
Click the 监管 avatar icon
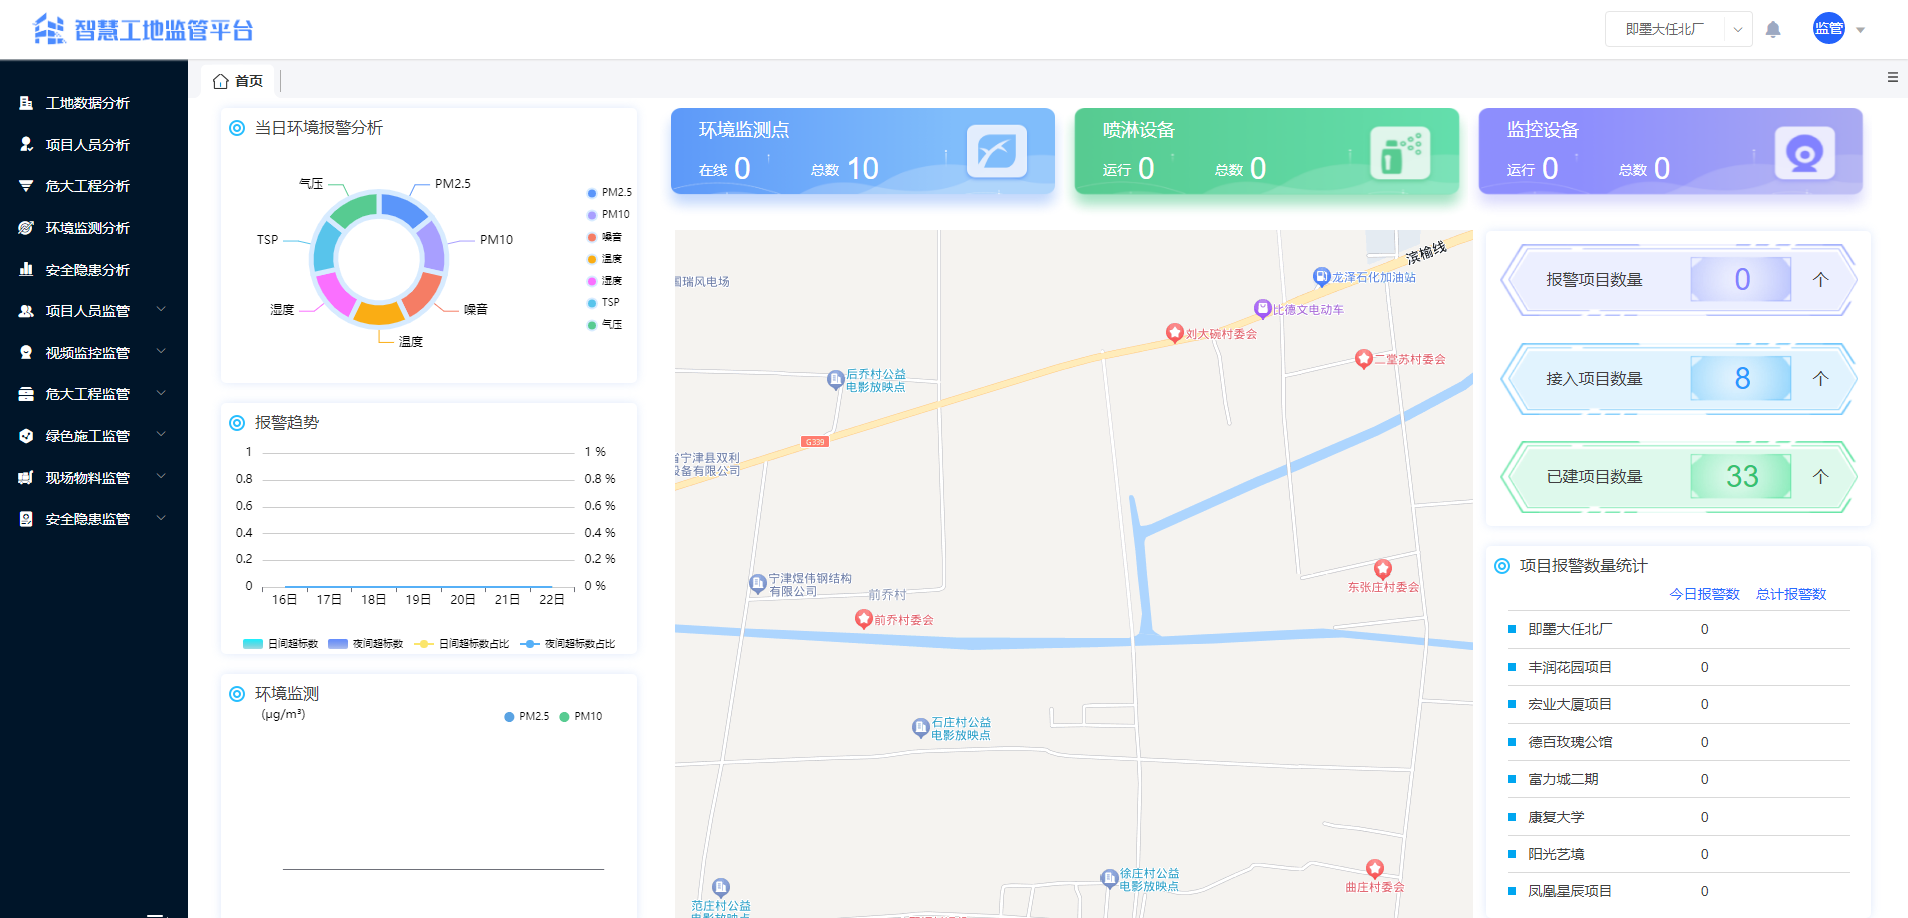[x=1828, y=28]
